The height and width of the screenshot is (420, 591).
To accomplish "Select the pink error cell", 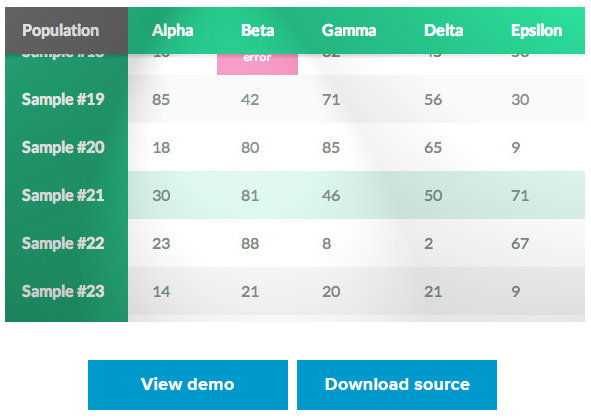I will pos(257,64).
